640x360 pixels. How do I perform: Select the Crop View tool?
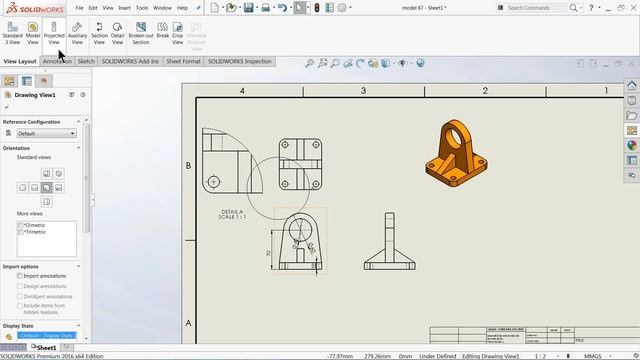[178, 33]
